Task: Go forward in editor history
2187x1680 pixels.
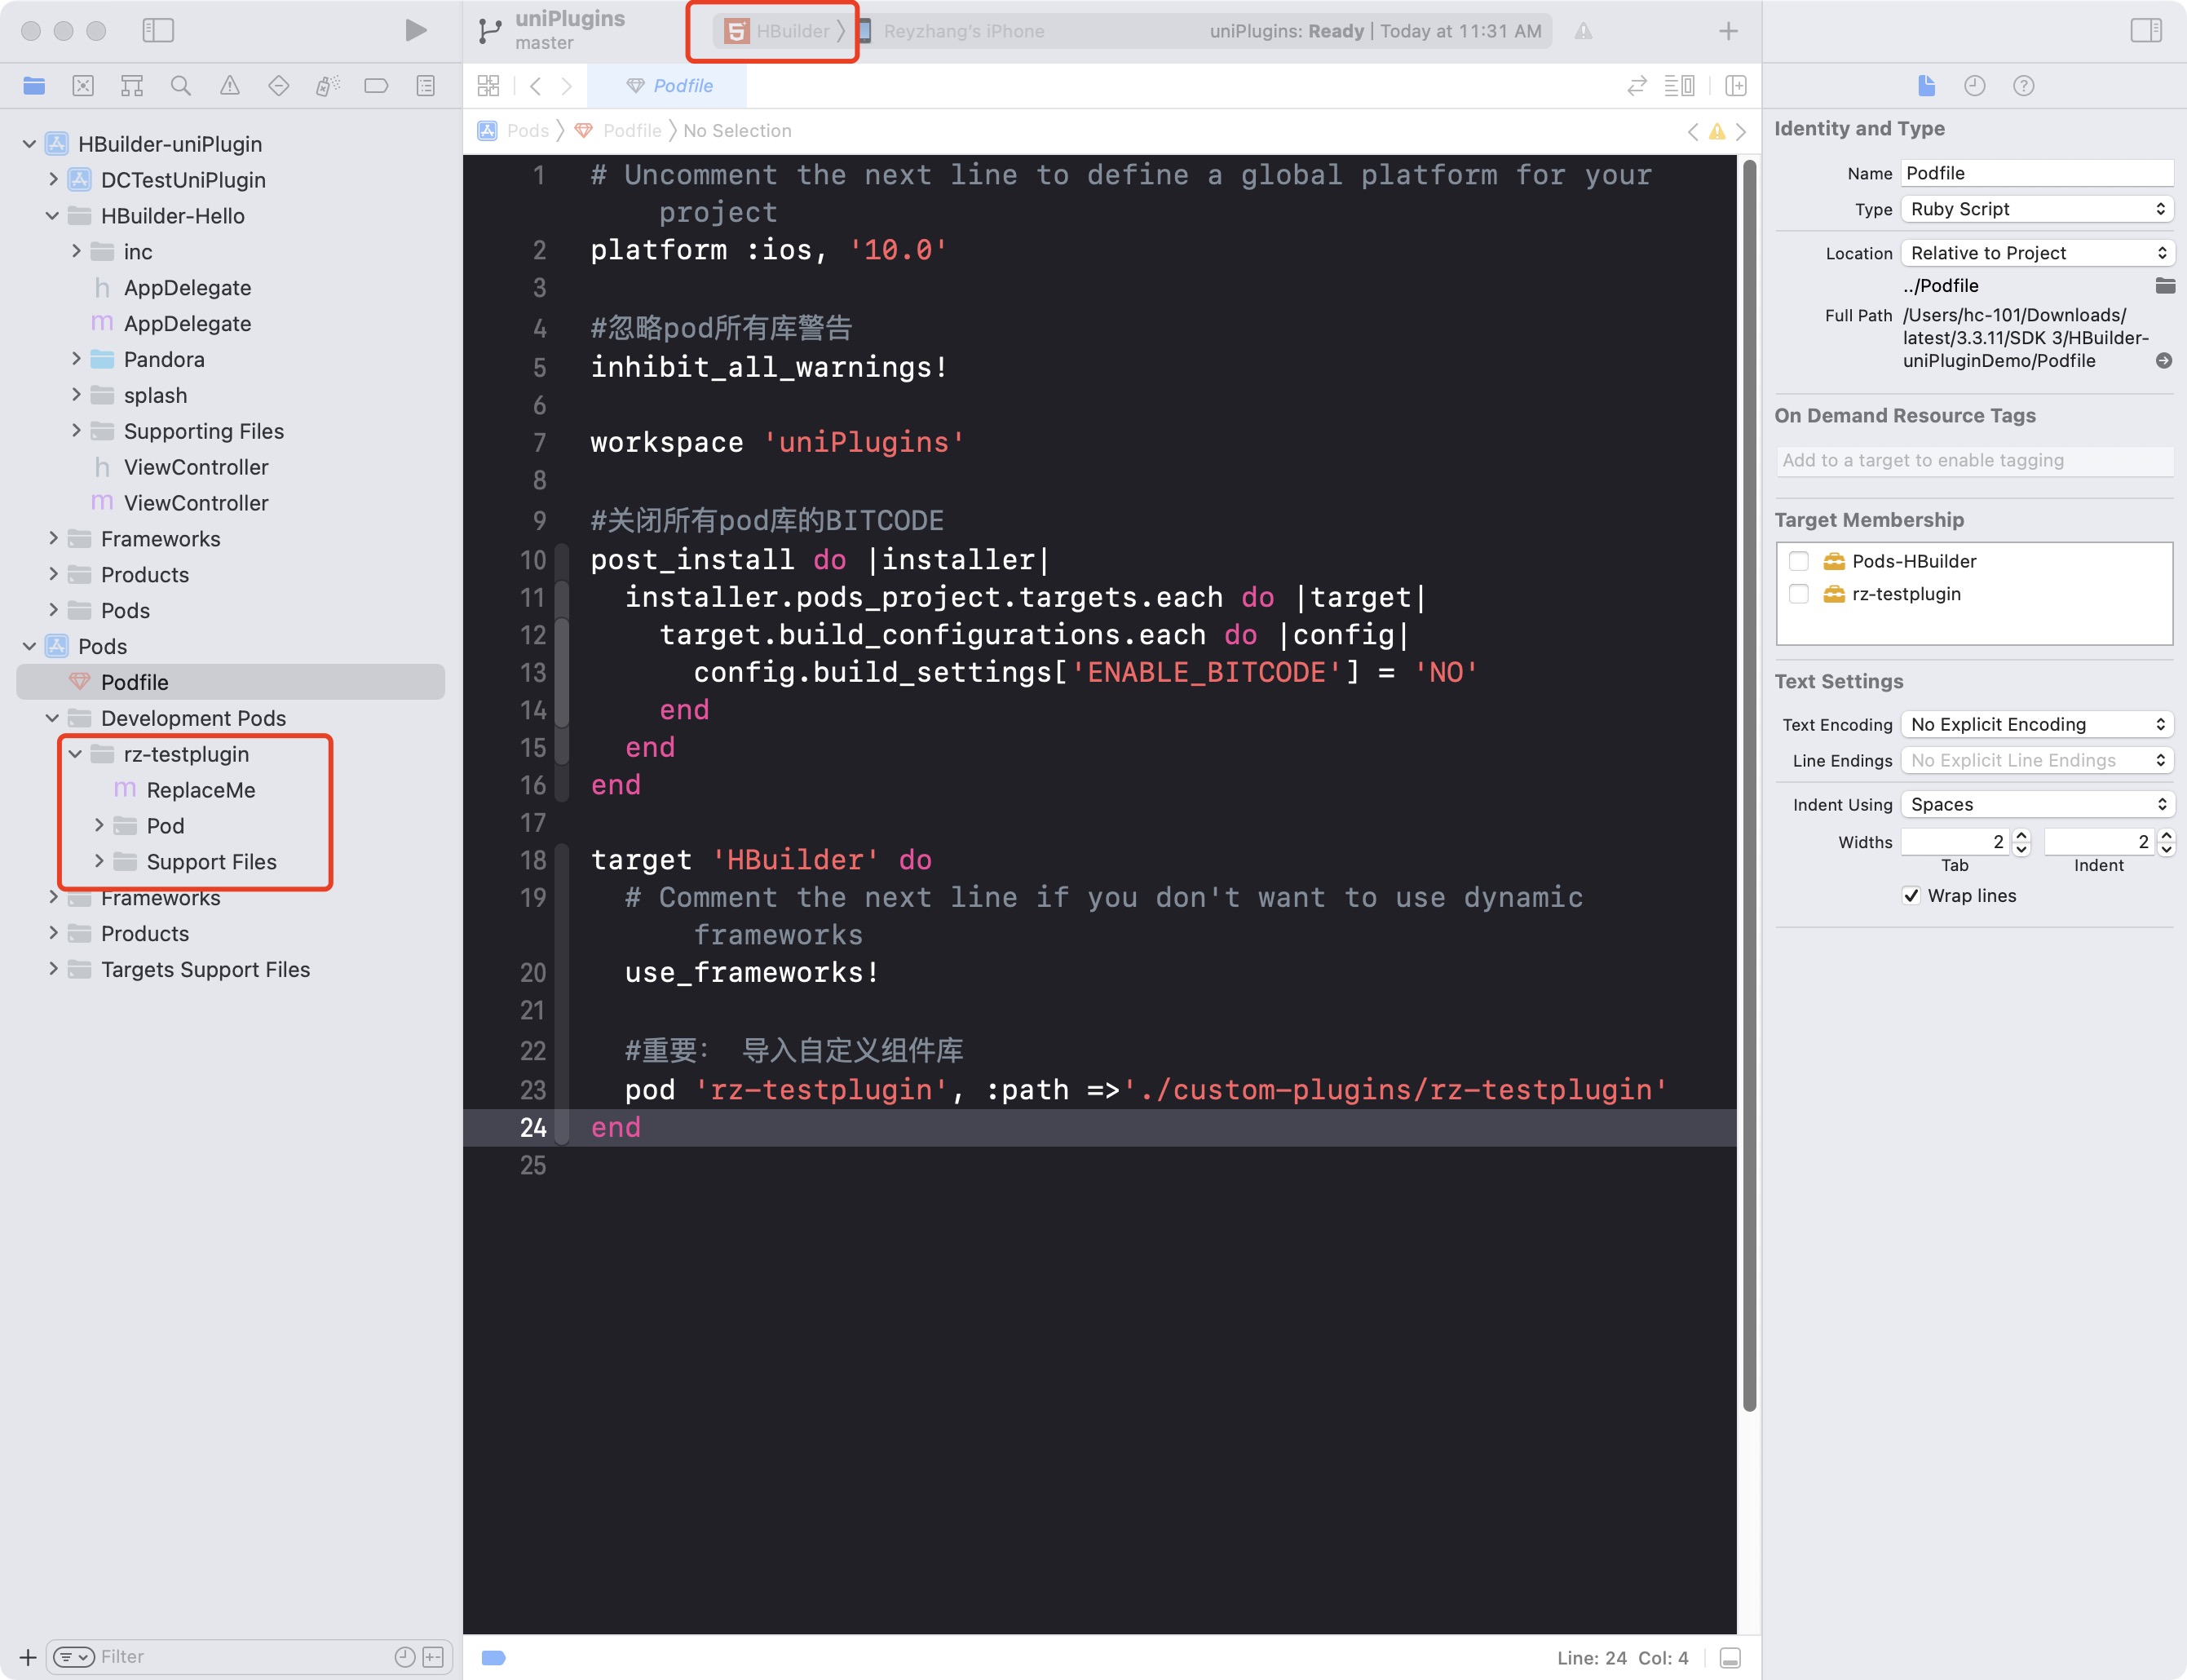Action: pos(567,86)
